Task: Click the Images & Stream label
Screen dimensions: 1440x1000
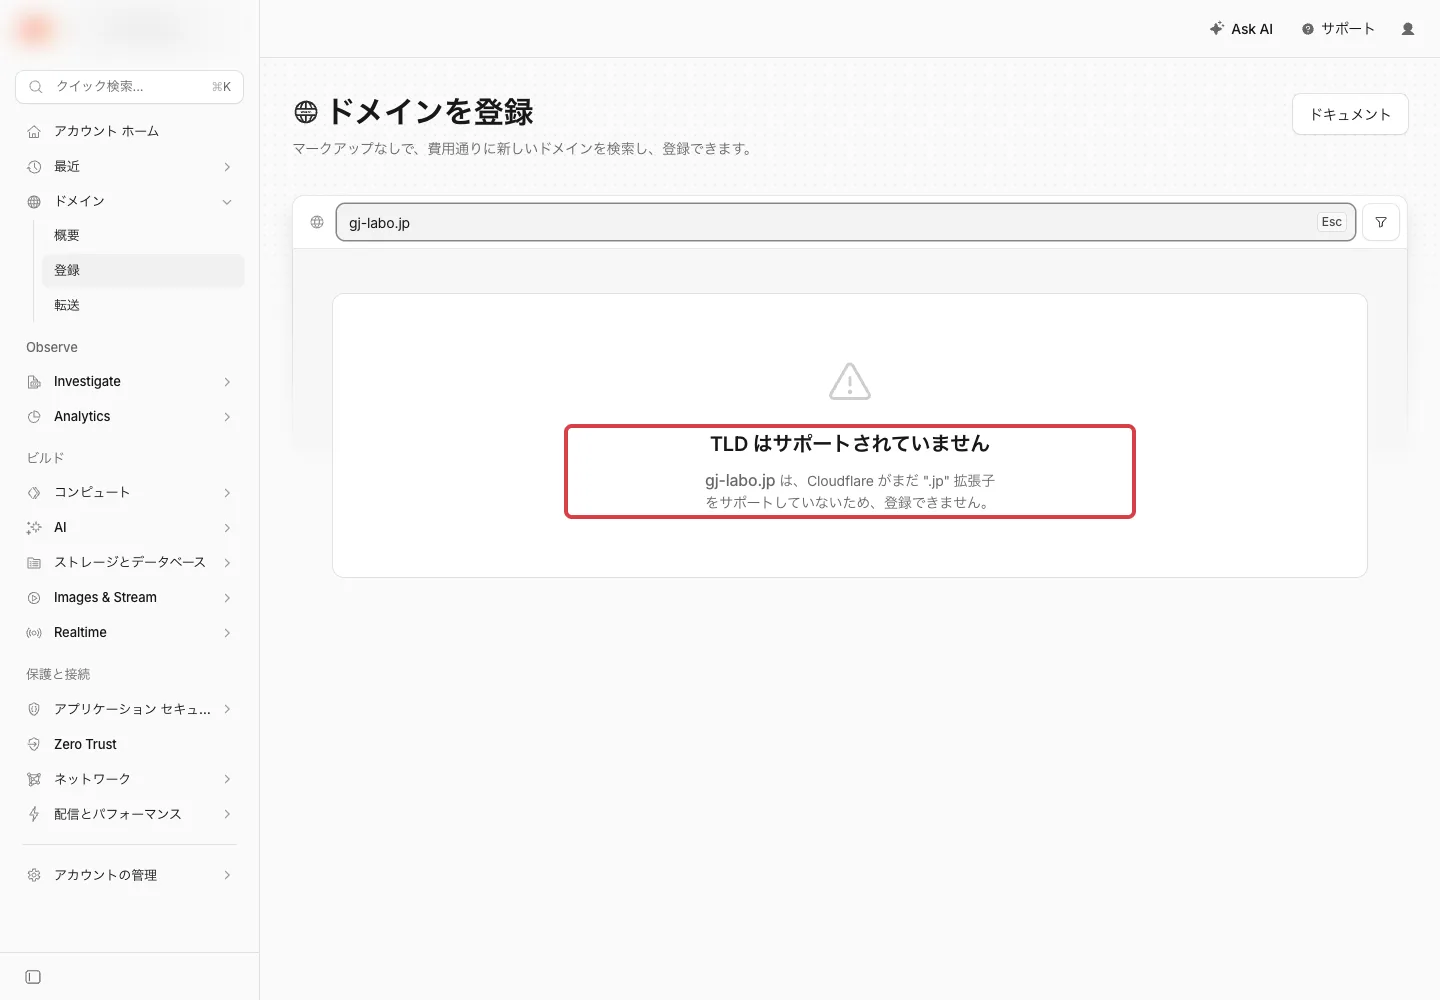Action: point(105,598)
